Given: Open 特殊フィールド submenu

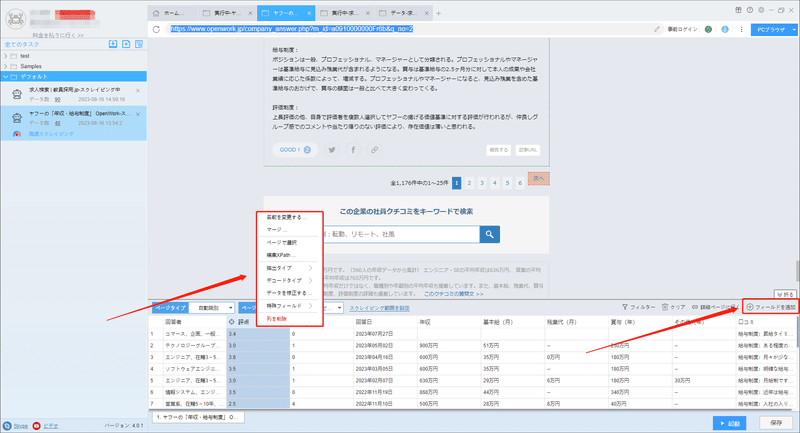Looking at the screenshot, I should pos(289,306).
